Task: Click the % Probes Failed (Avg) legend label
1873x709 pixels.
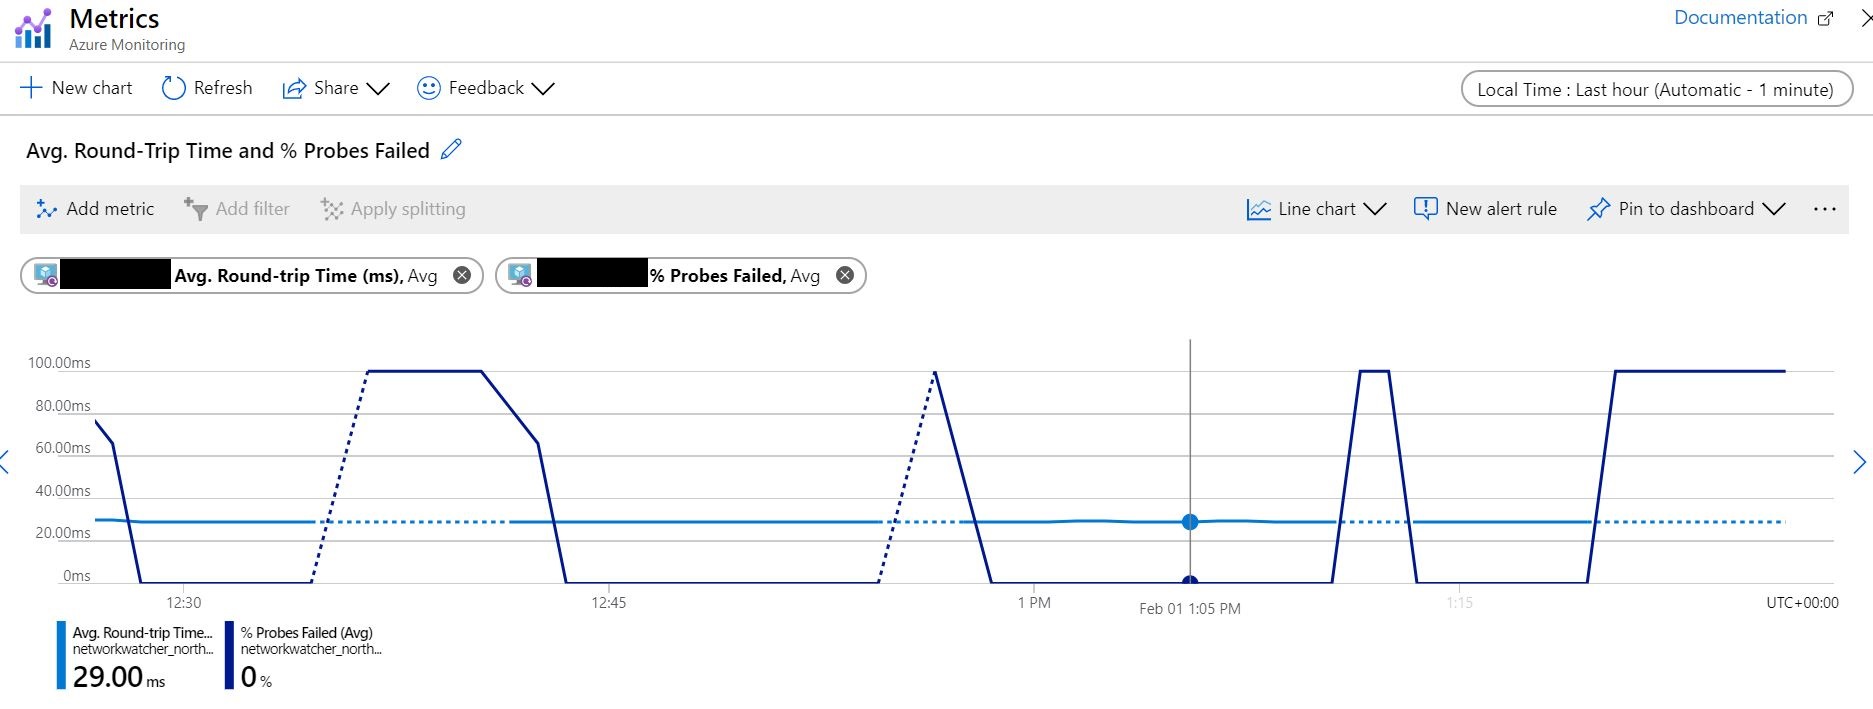Action: [x=307, y=633]
